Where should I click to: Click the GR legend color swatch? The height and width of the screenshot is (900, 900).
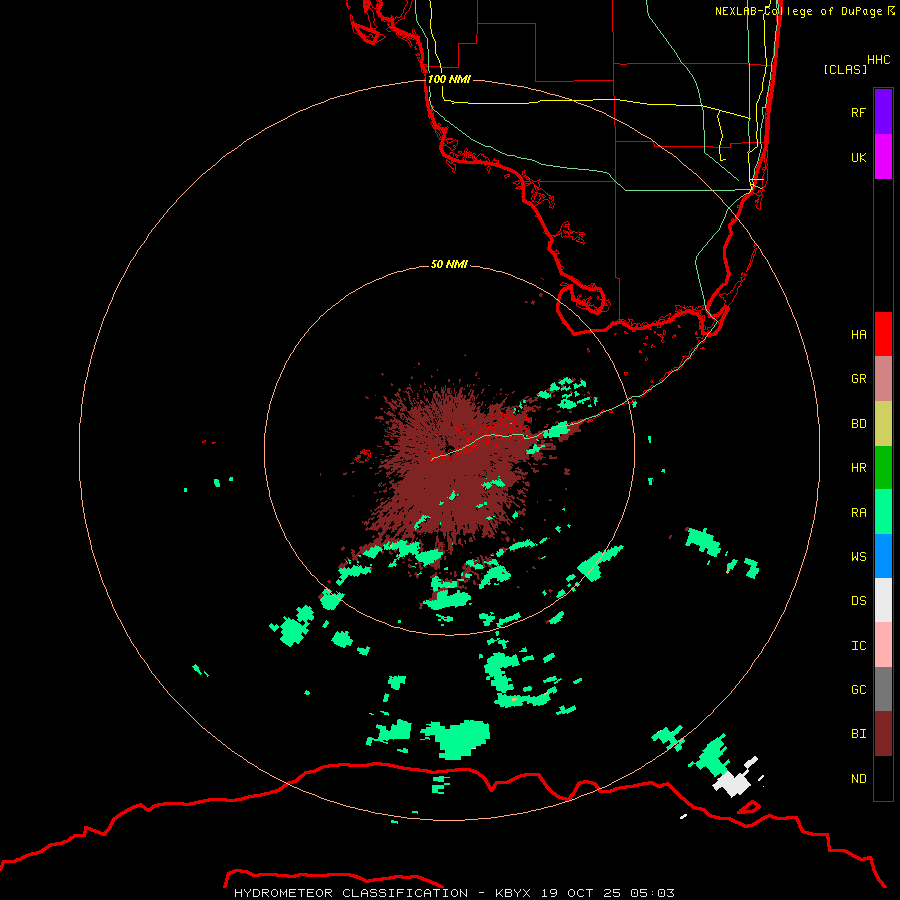[883, 379]
